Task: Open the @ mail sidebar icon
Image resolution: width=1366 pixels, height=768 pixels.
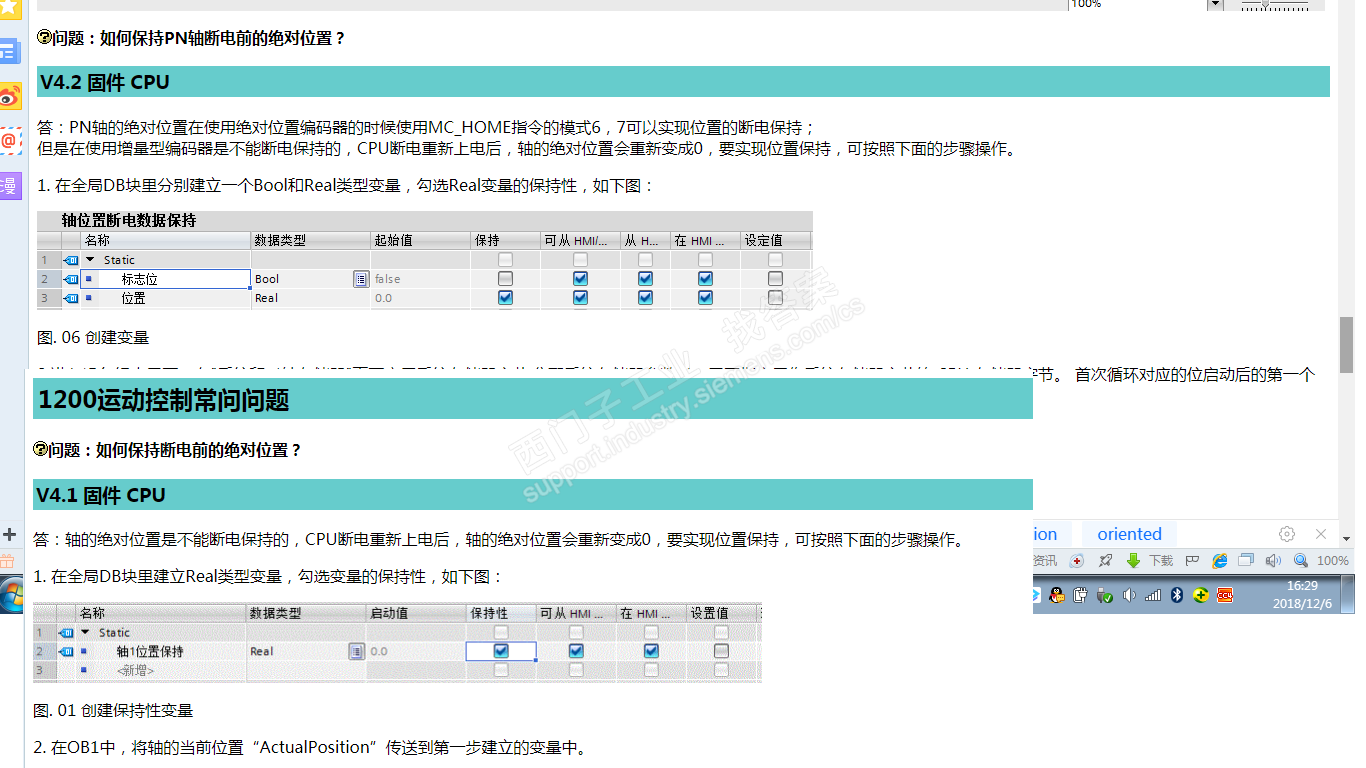Action: coord(10,141)
